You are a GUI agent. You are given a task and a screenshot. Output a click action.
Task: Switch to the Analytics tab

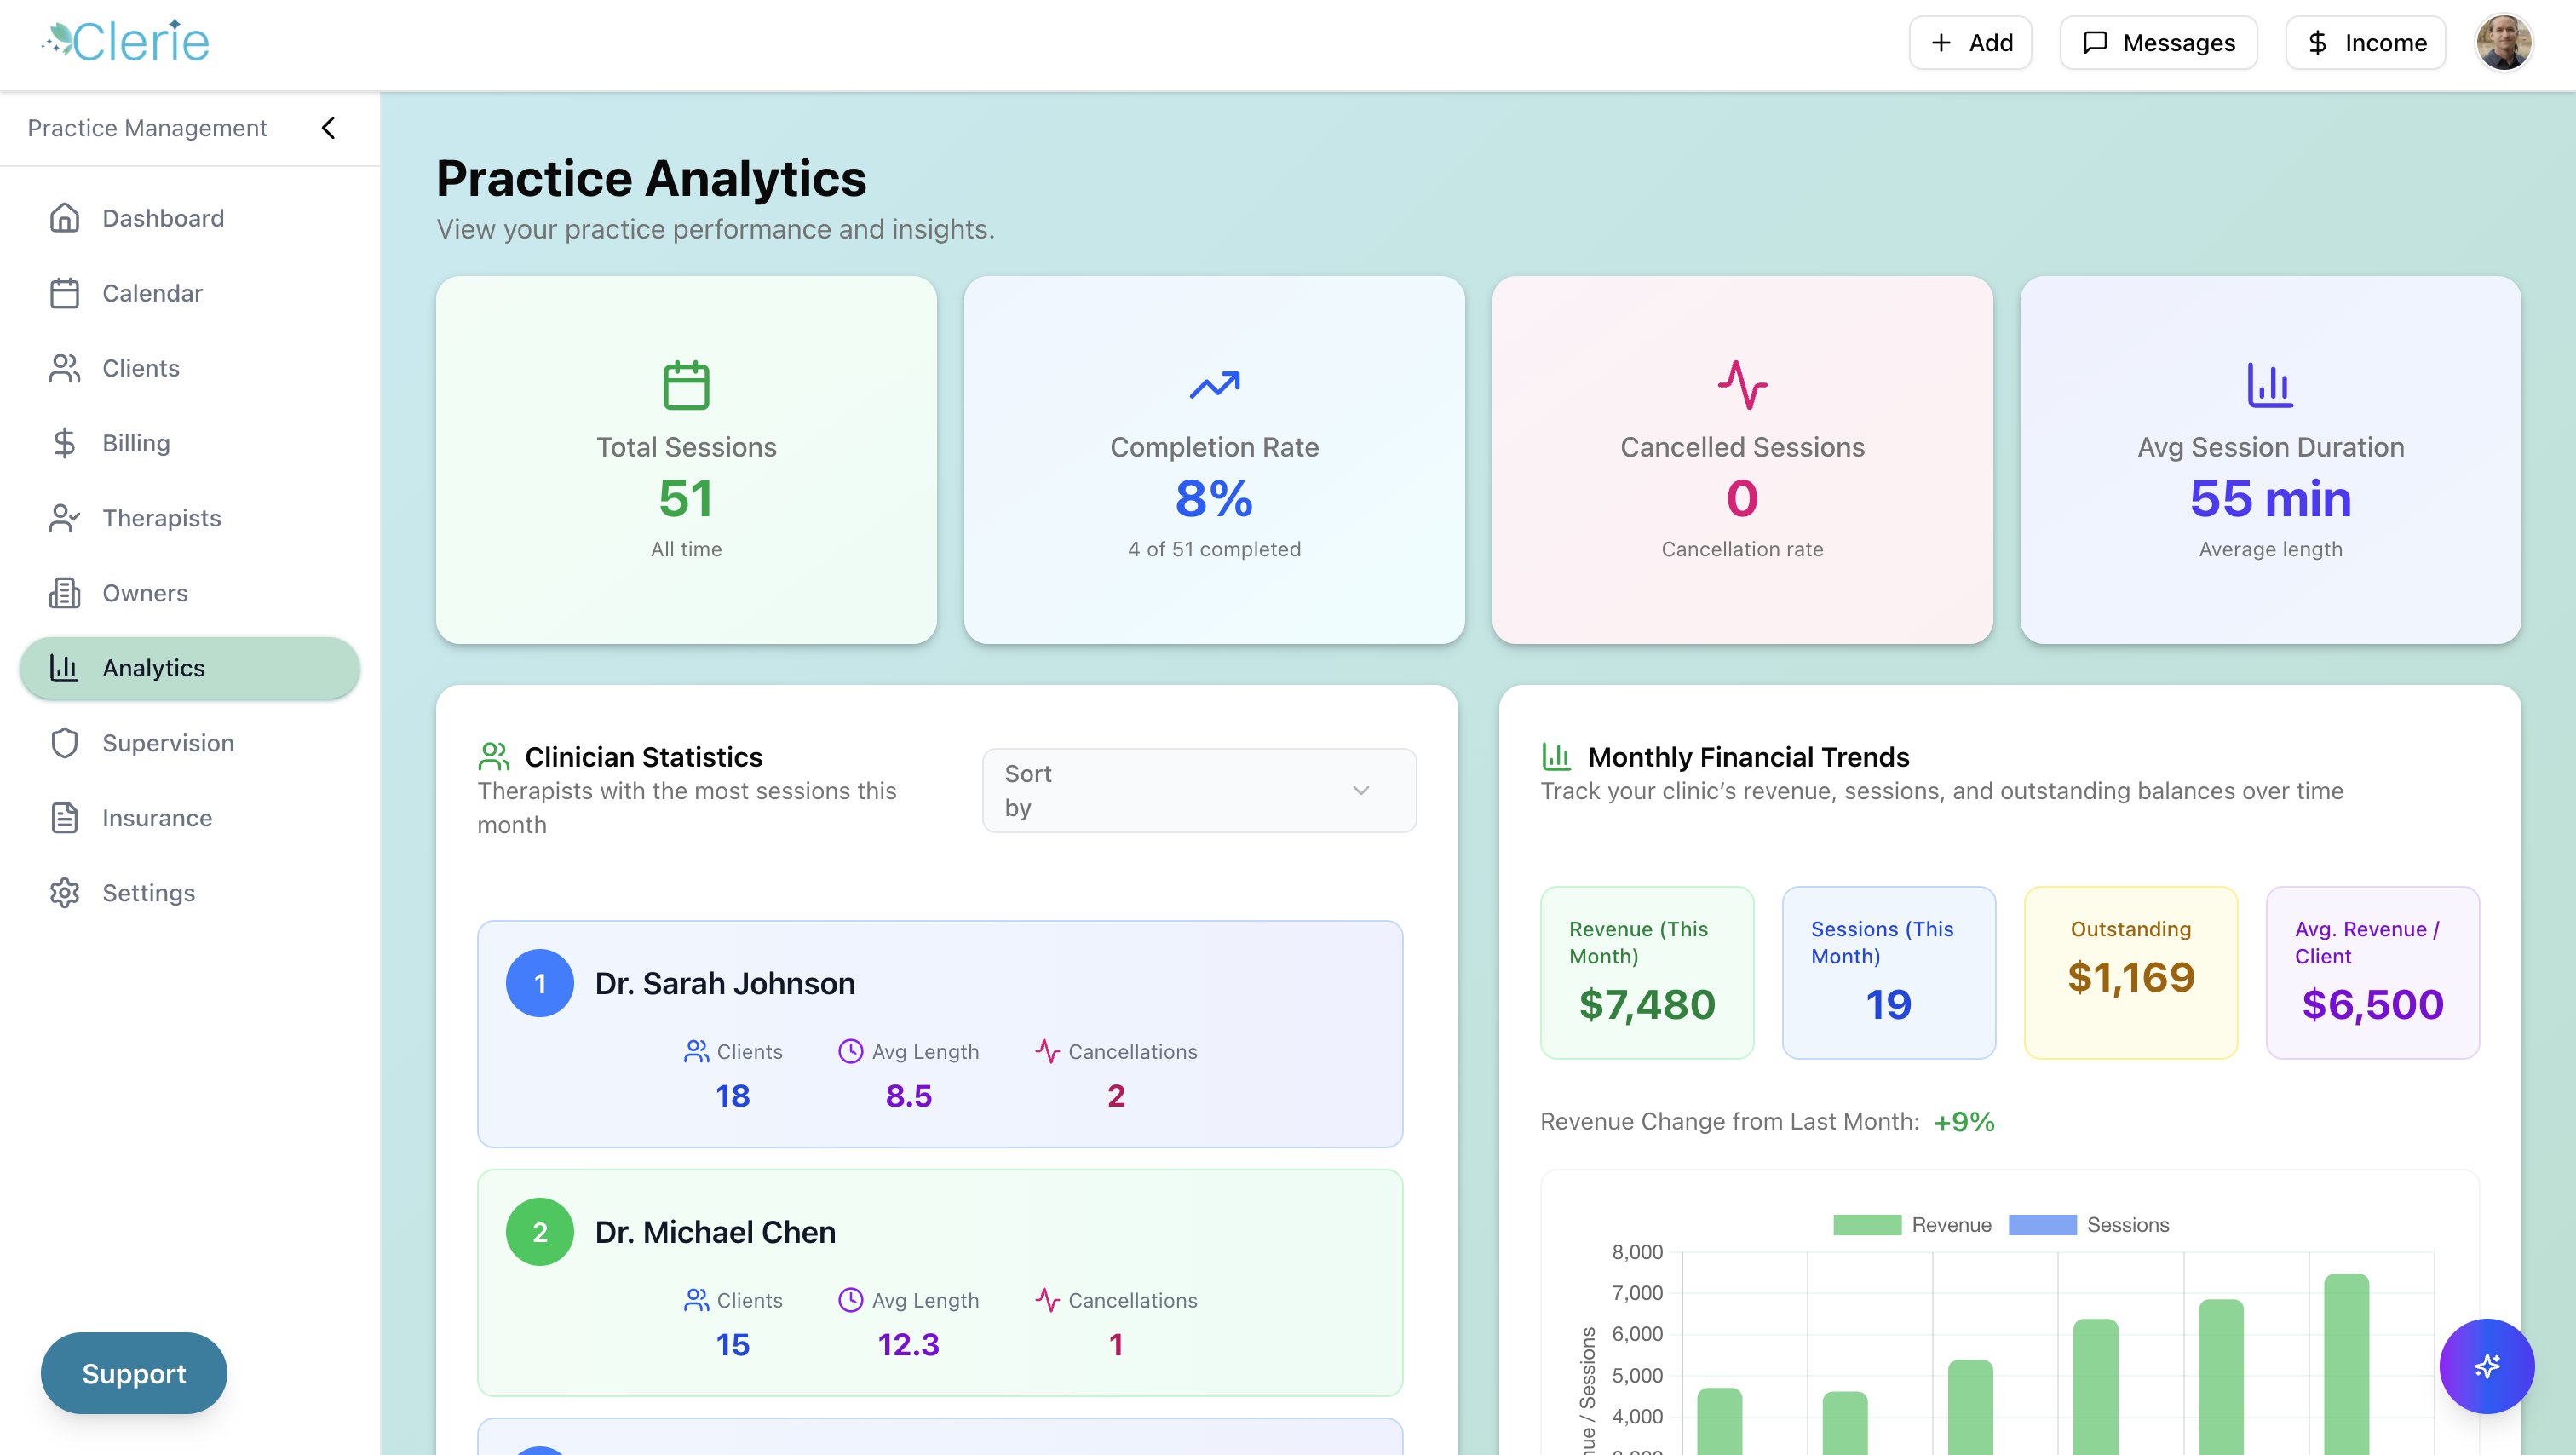pos(154,668)
